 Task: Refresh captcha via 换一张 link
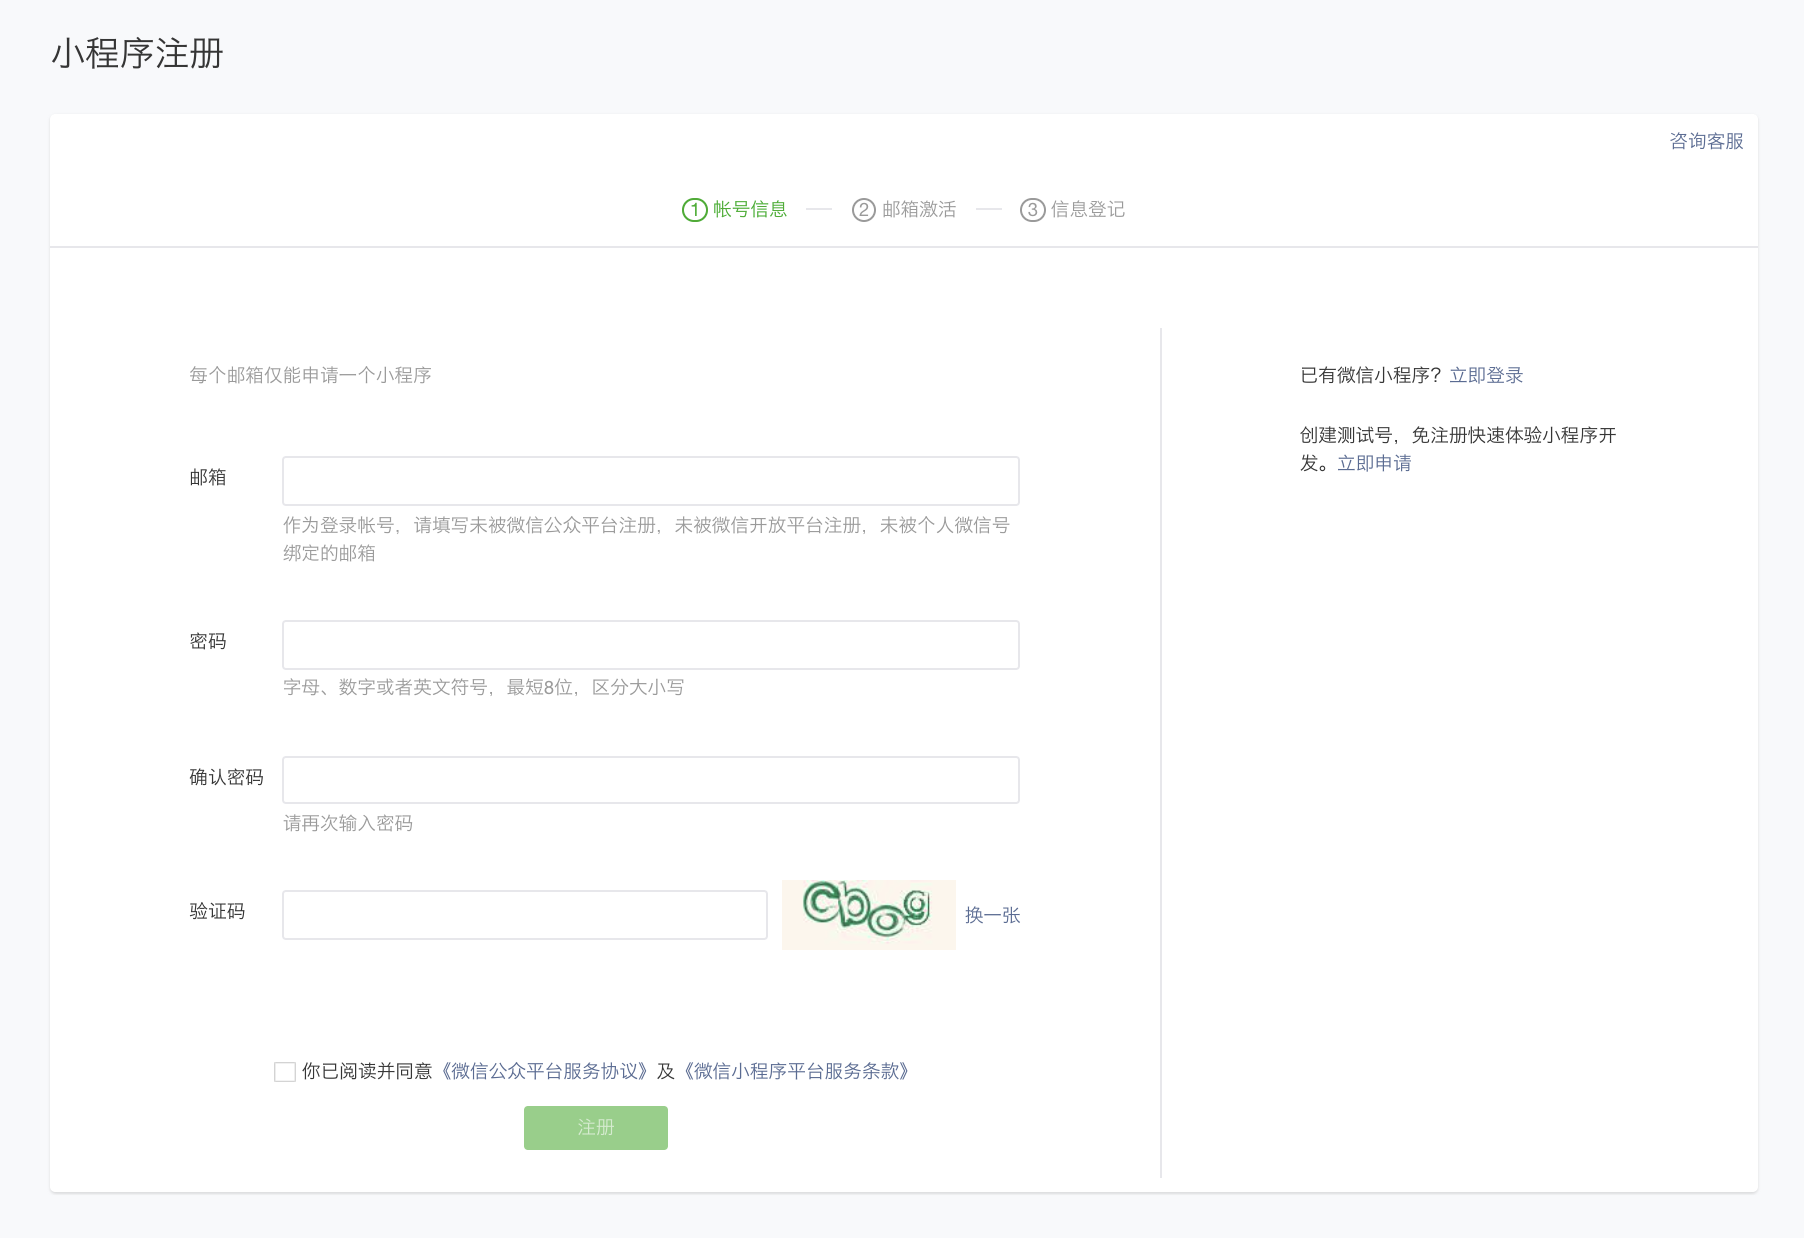tap(992, 915)
